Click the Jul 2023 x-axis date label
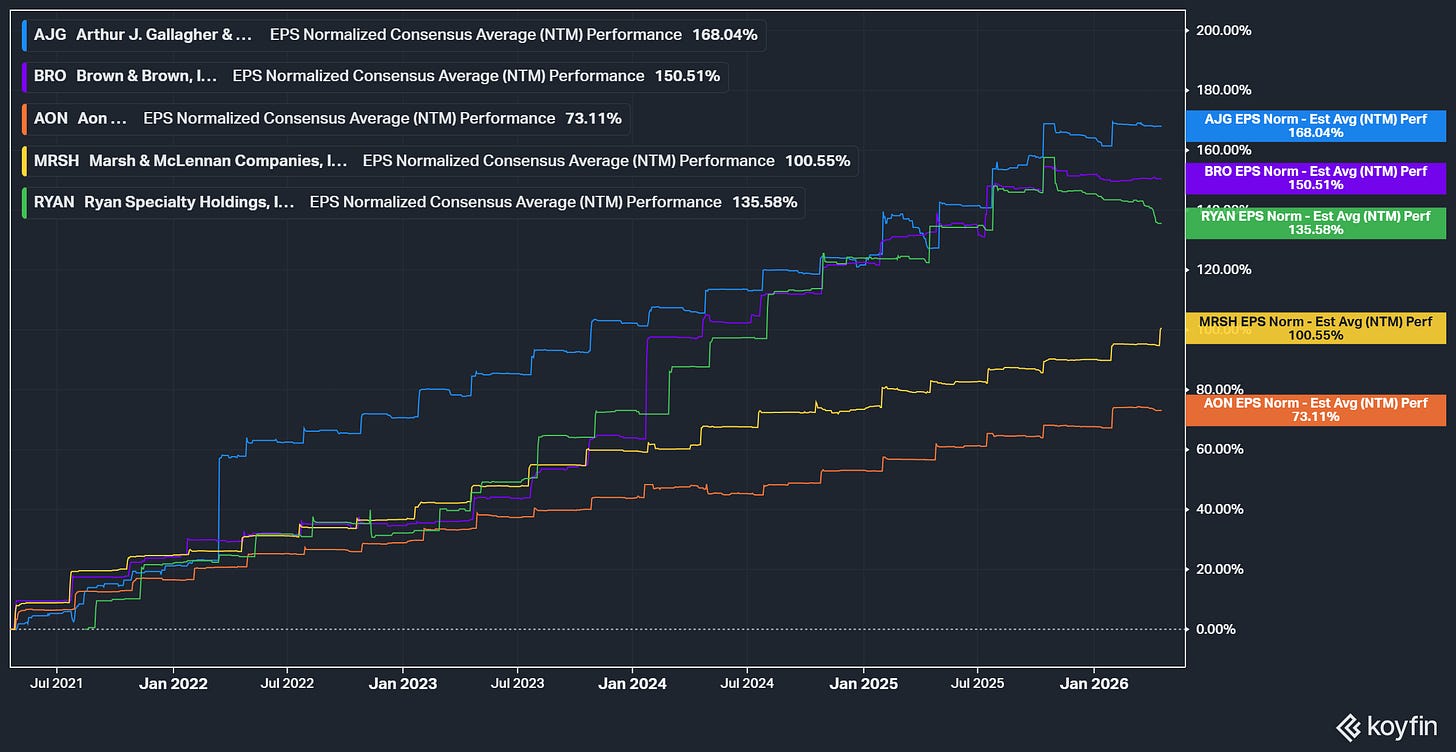1456x752 pixels. pyautogui.click(x=517, y=684)
